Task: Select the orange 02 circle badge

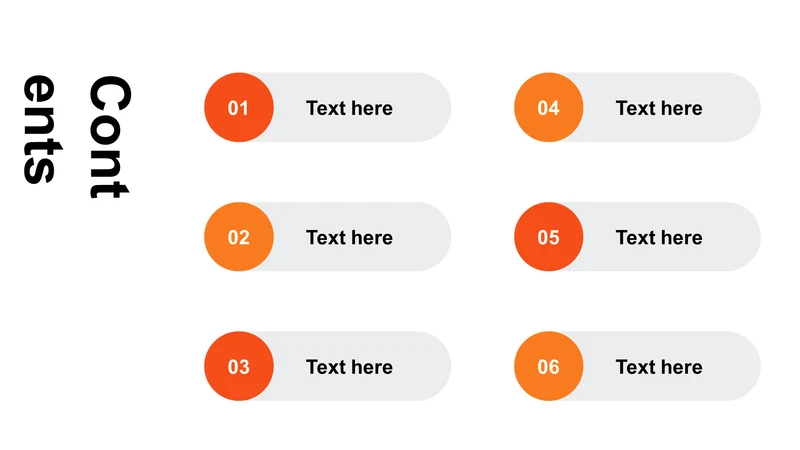Action: pyautogui.click(x=238, y=237)
